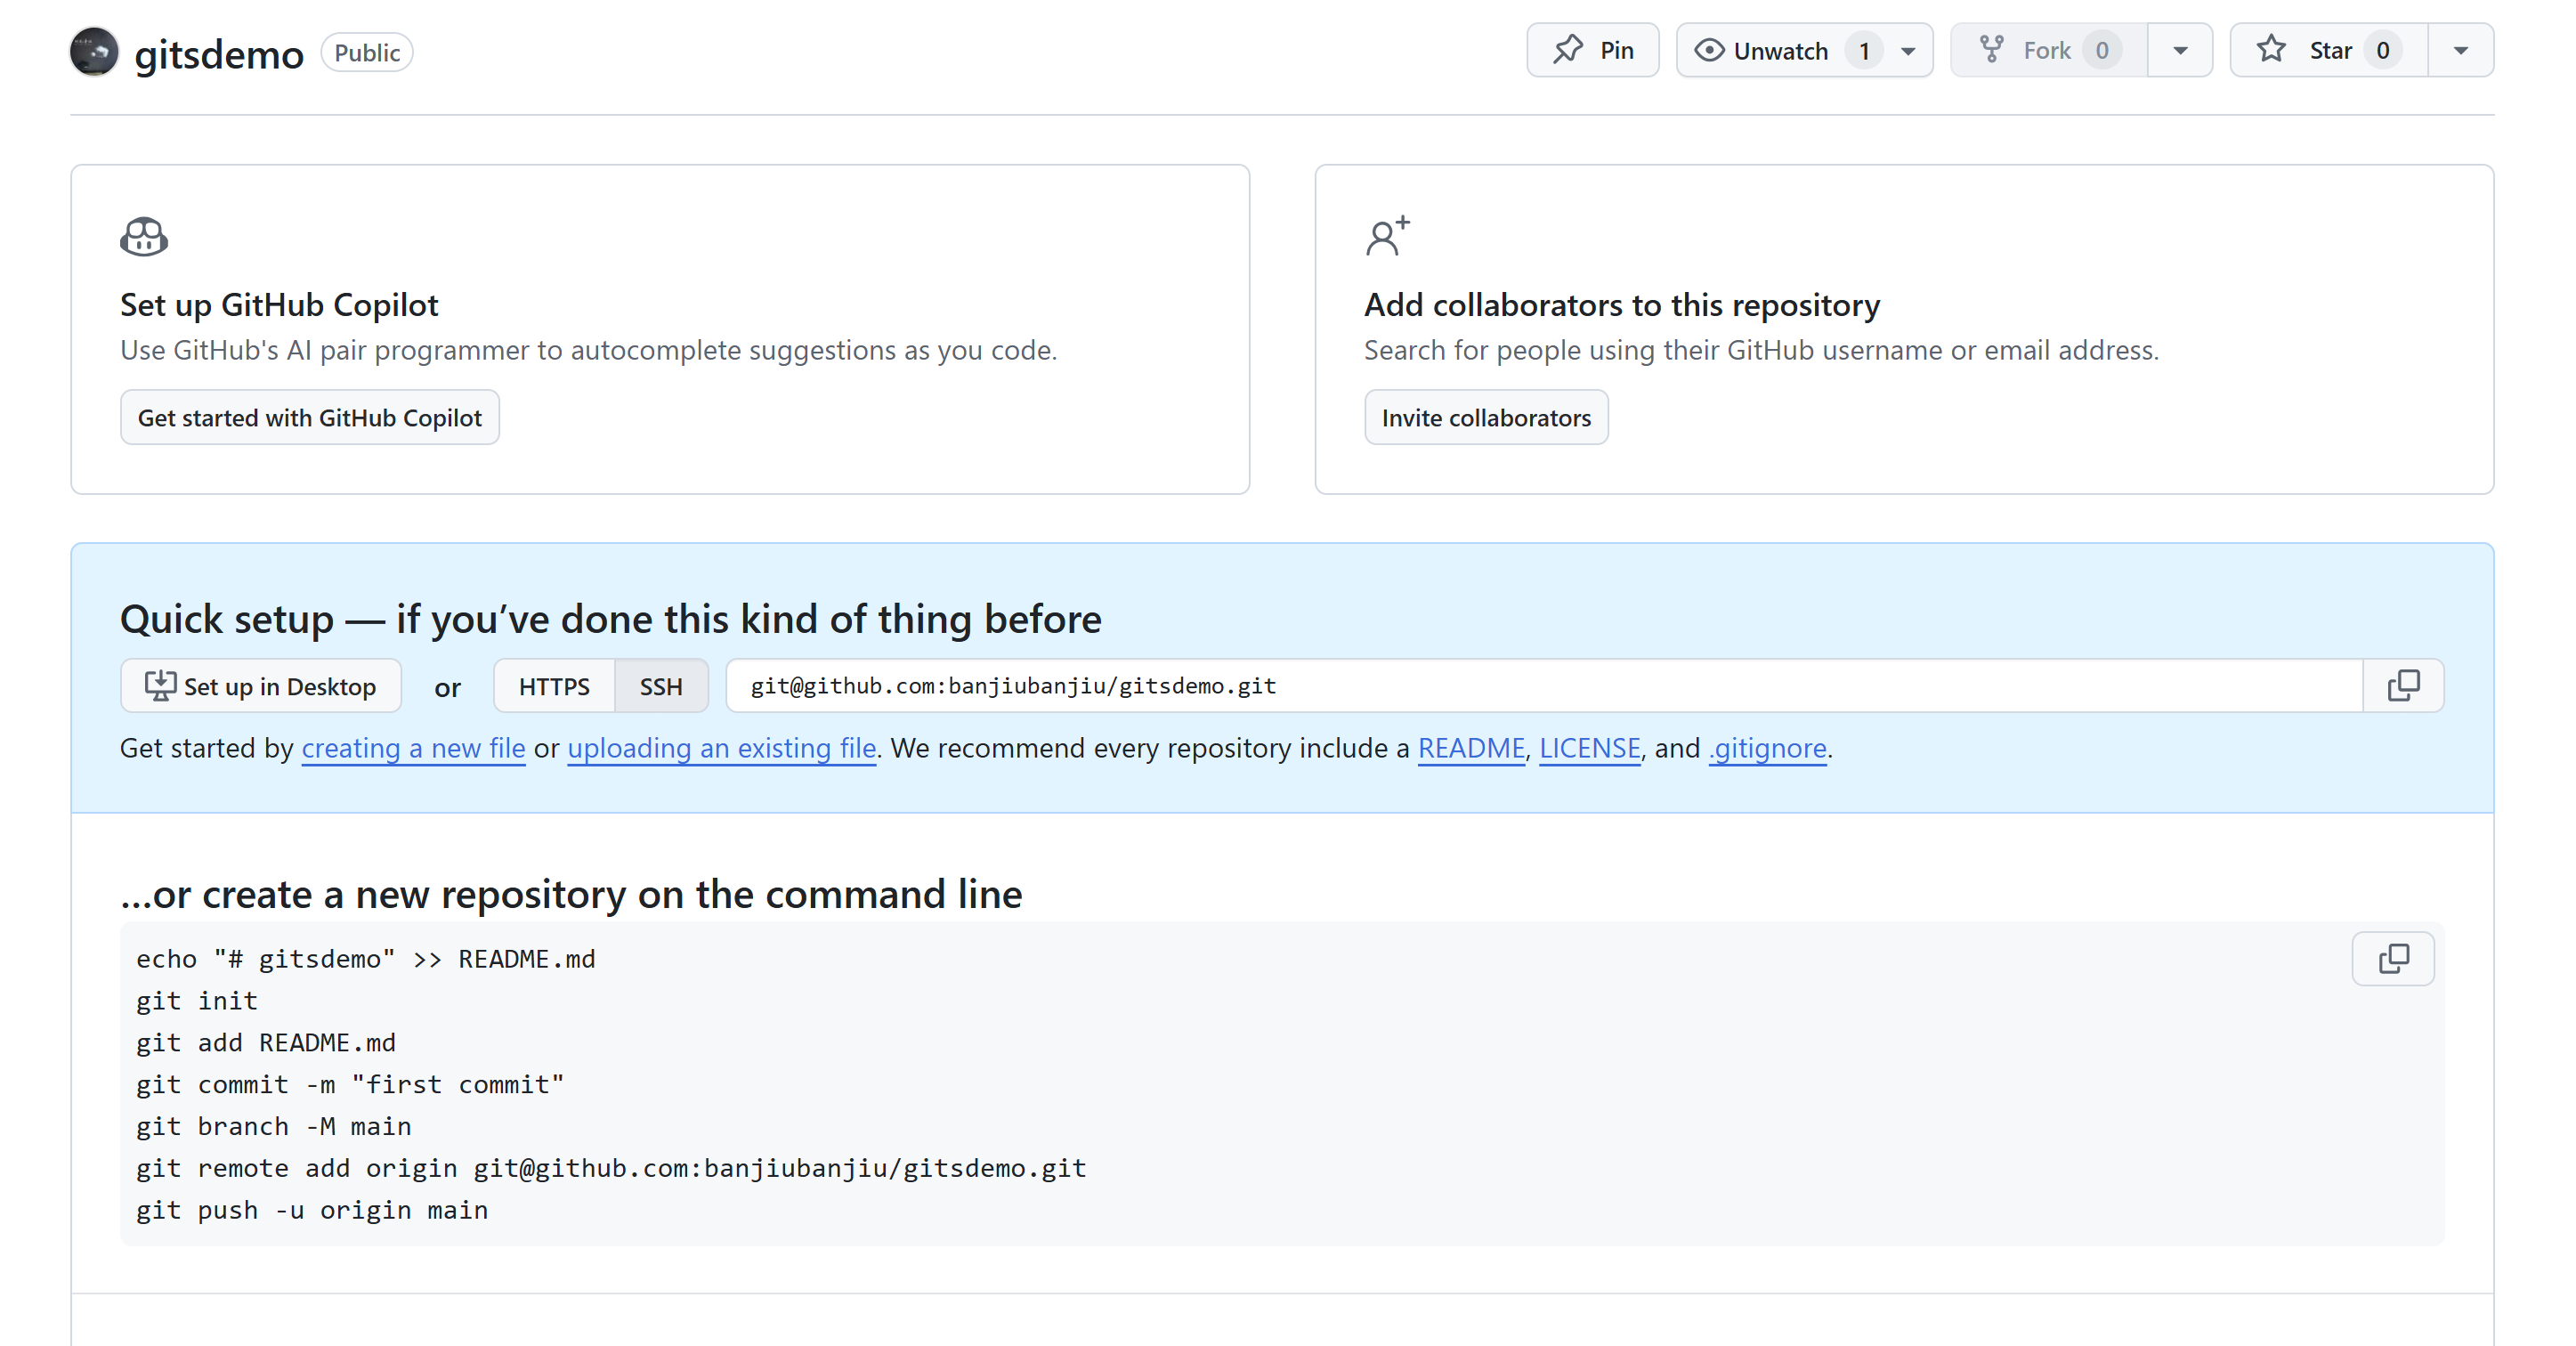This screenshot has height=1346, width=2576.
Task: Click Get started with GitHub Copilot
Action: [x=310, y=418]
